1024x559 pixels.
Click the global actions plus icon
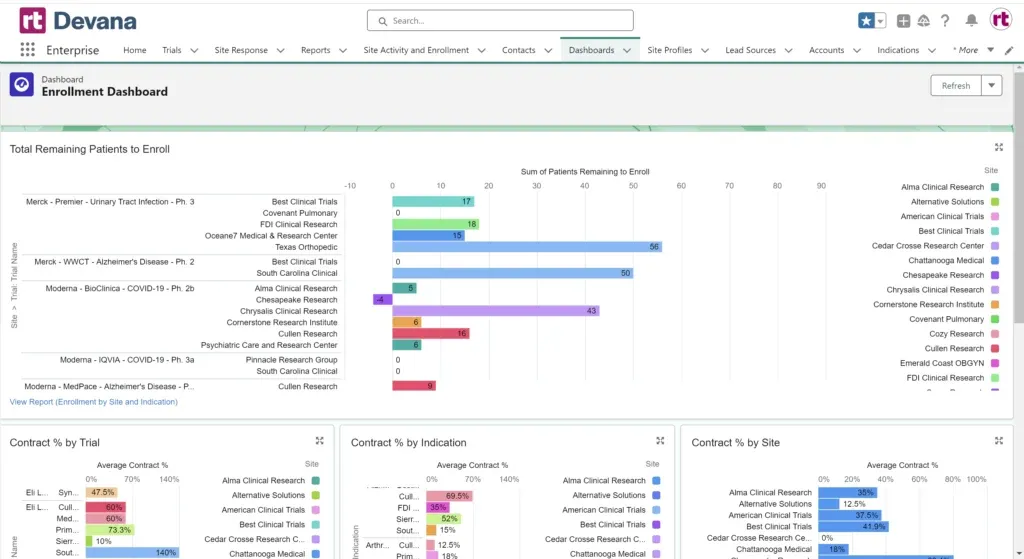903,21
